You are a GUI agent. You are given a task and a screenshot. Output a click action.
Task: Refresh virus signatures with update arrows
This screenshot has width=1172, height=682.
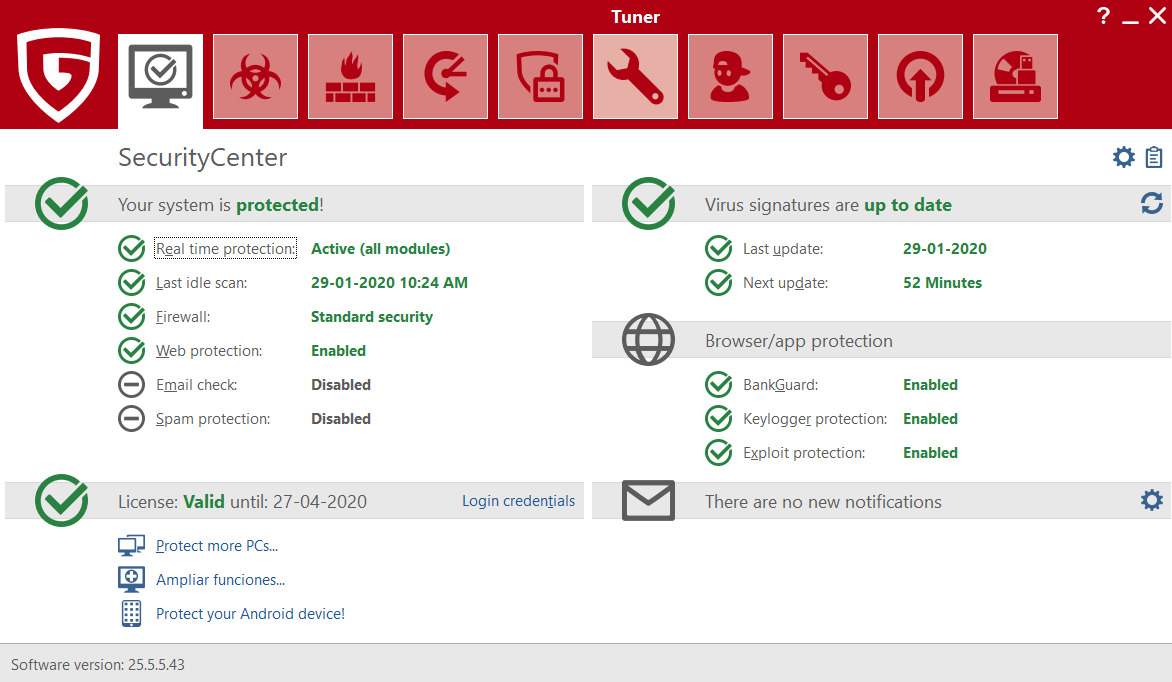[x=1152, y=203]
